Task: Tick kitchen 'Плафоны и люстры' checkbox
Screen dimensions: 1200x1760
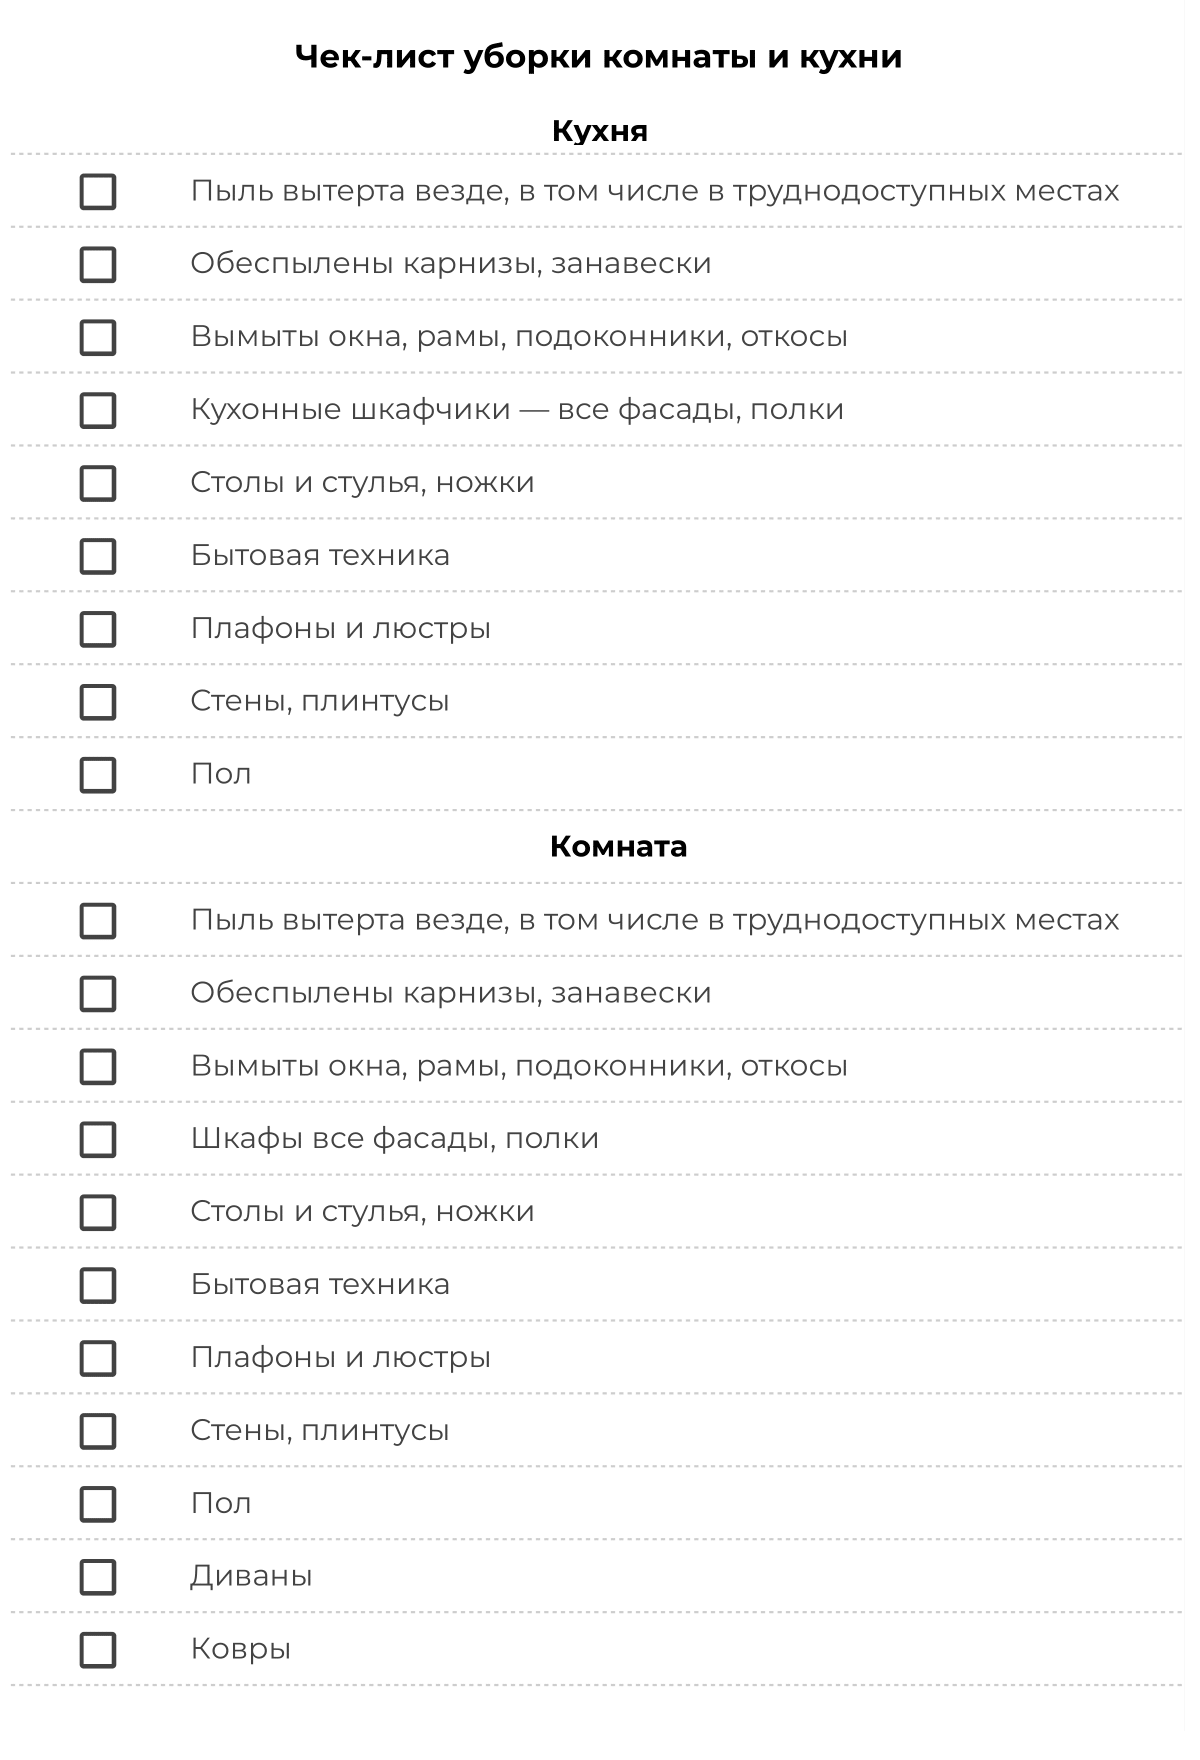Action: [97, 629]
